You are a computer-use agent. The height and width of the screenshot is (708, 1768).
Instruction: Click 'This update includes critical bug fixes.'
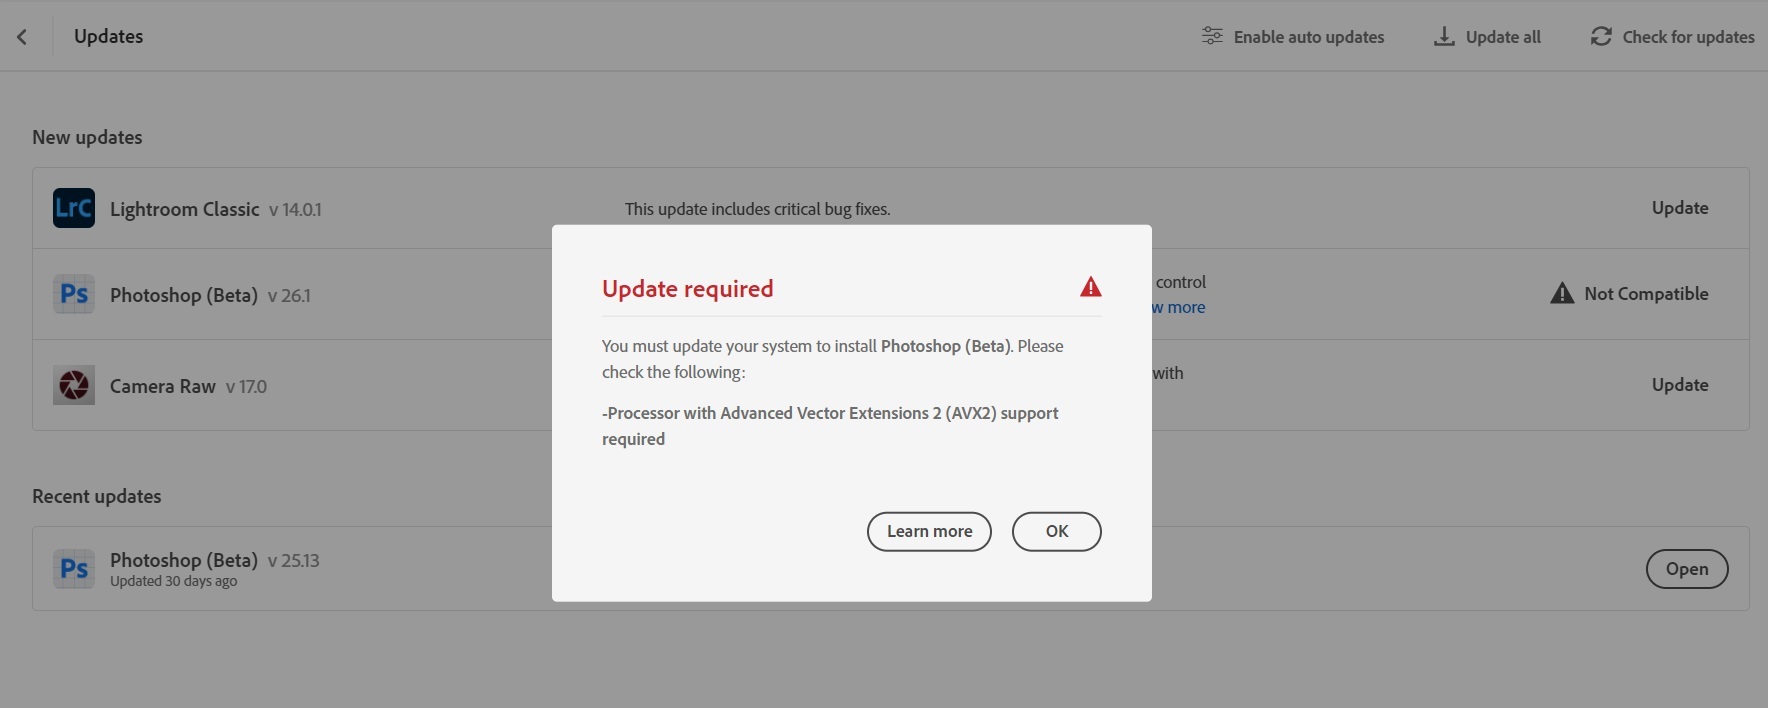point(757,209)
